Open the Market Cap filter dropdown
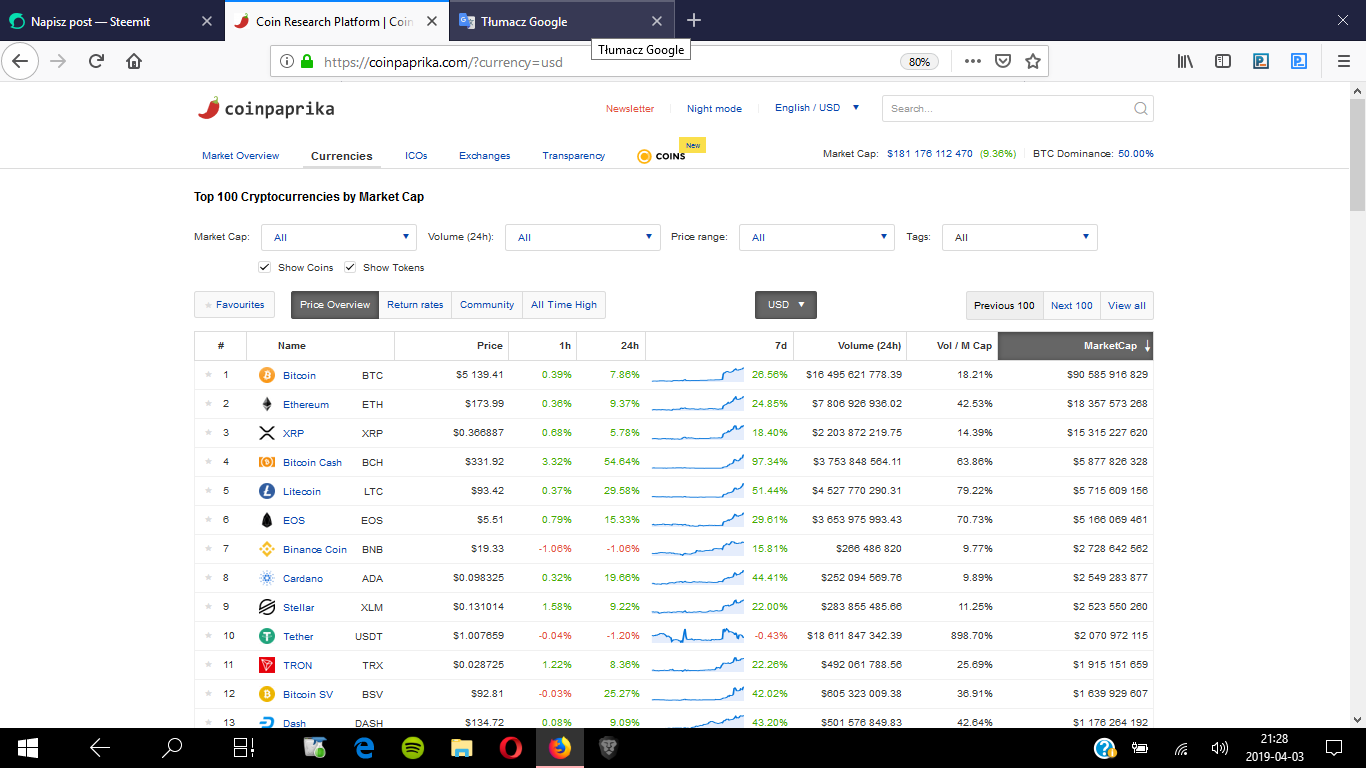Image resolution: width=1366 pixels, height=768 pixels. [x=338, y=237]
